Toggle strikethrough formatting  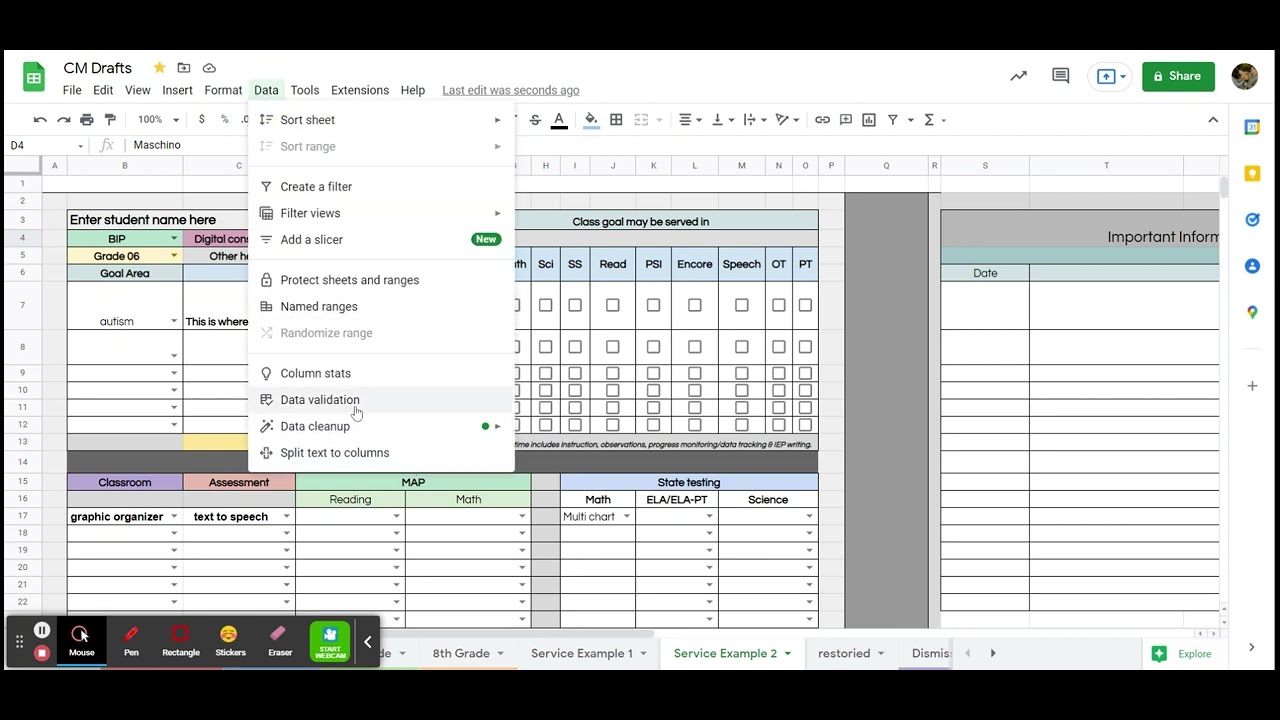[535, 120]
